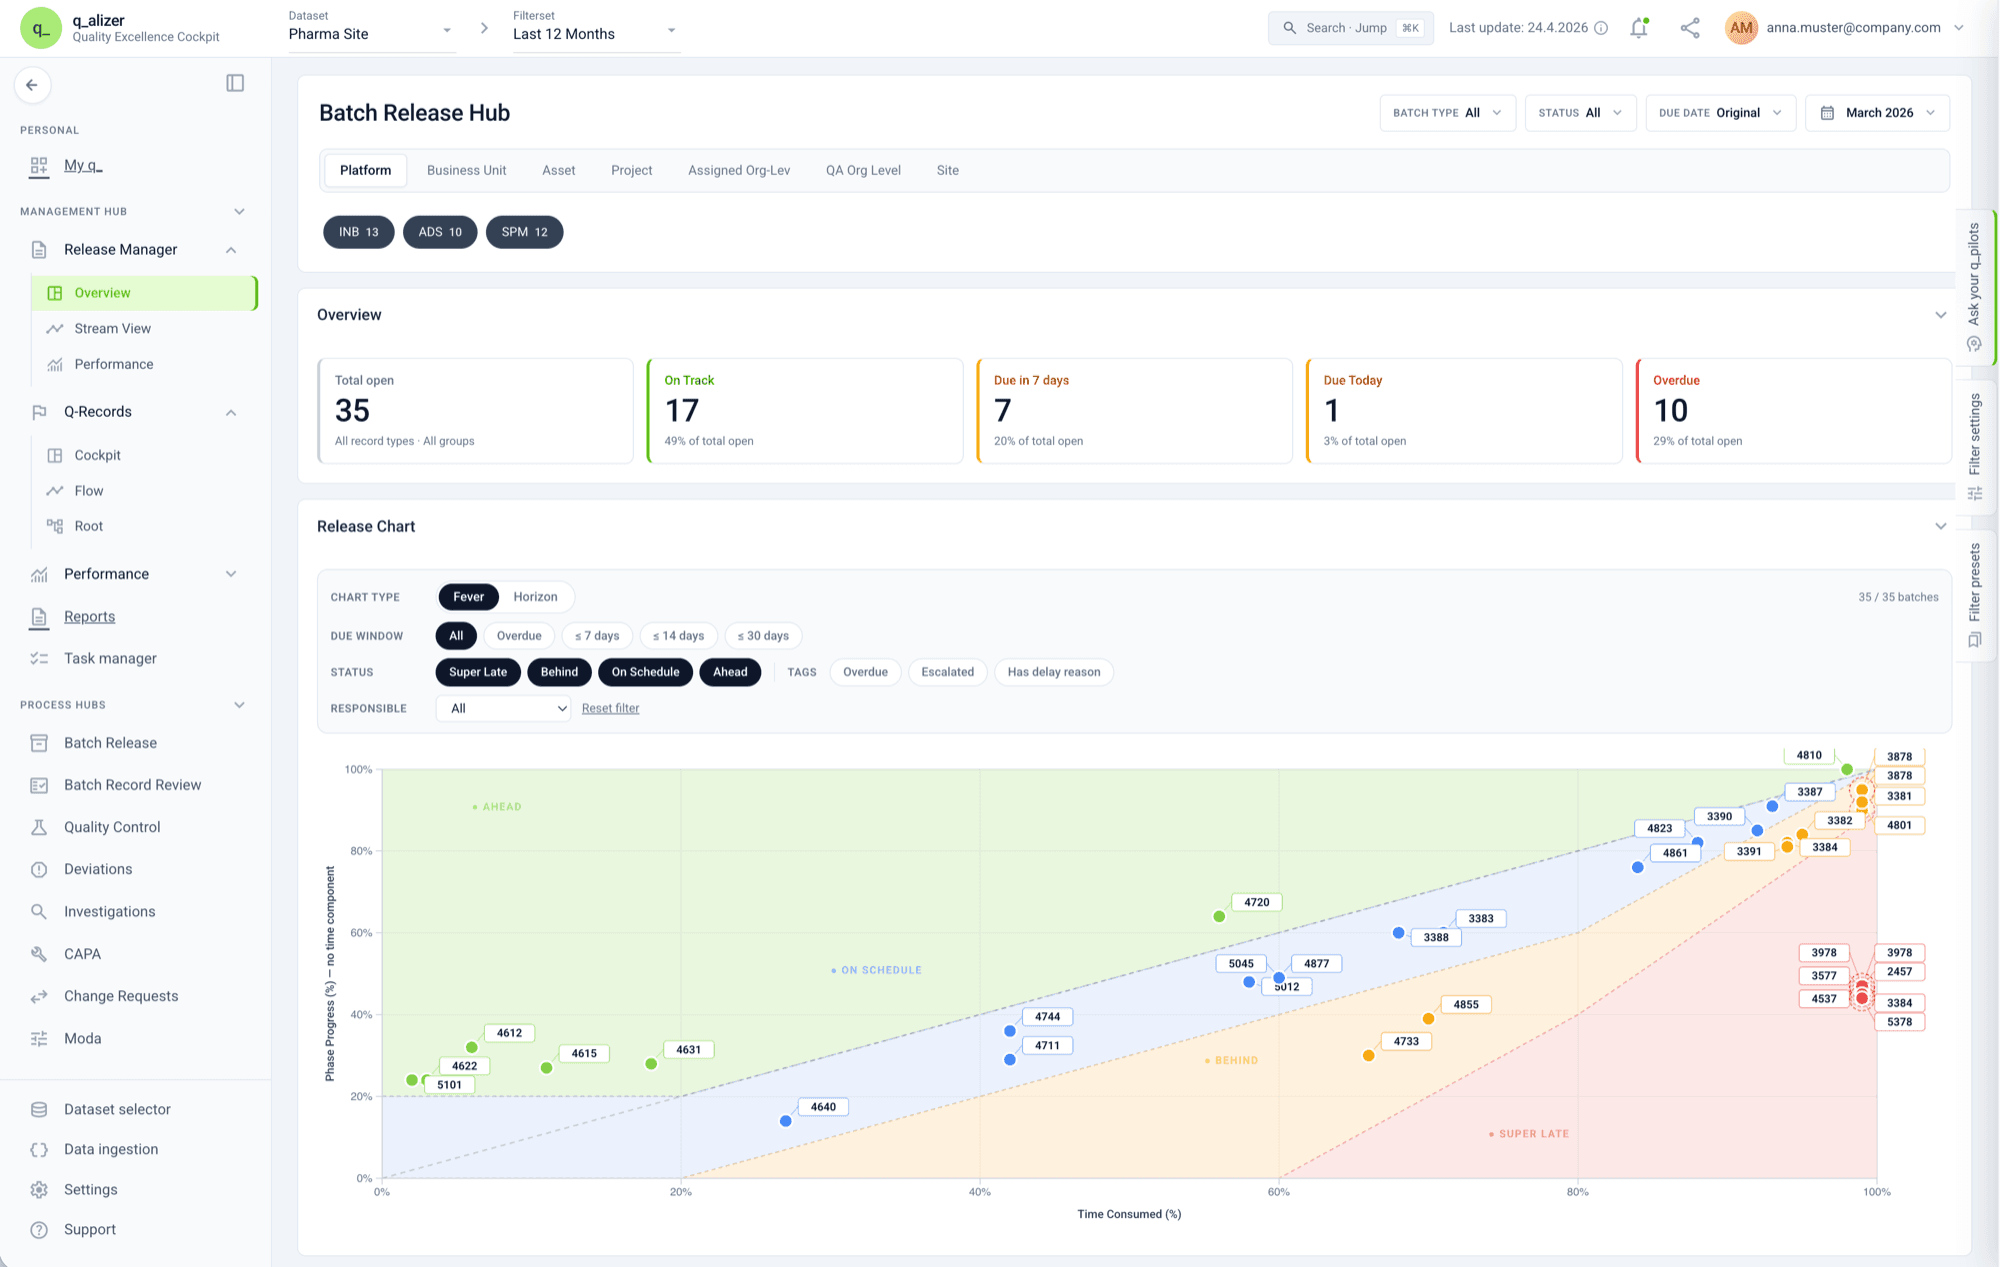This screenshot has width=2000, height=1267.
Task: Open the Filter settings side tab
Action: [x=1975, y=447]
